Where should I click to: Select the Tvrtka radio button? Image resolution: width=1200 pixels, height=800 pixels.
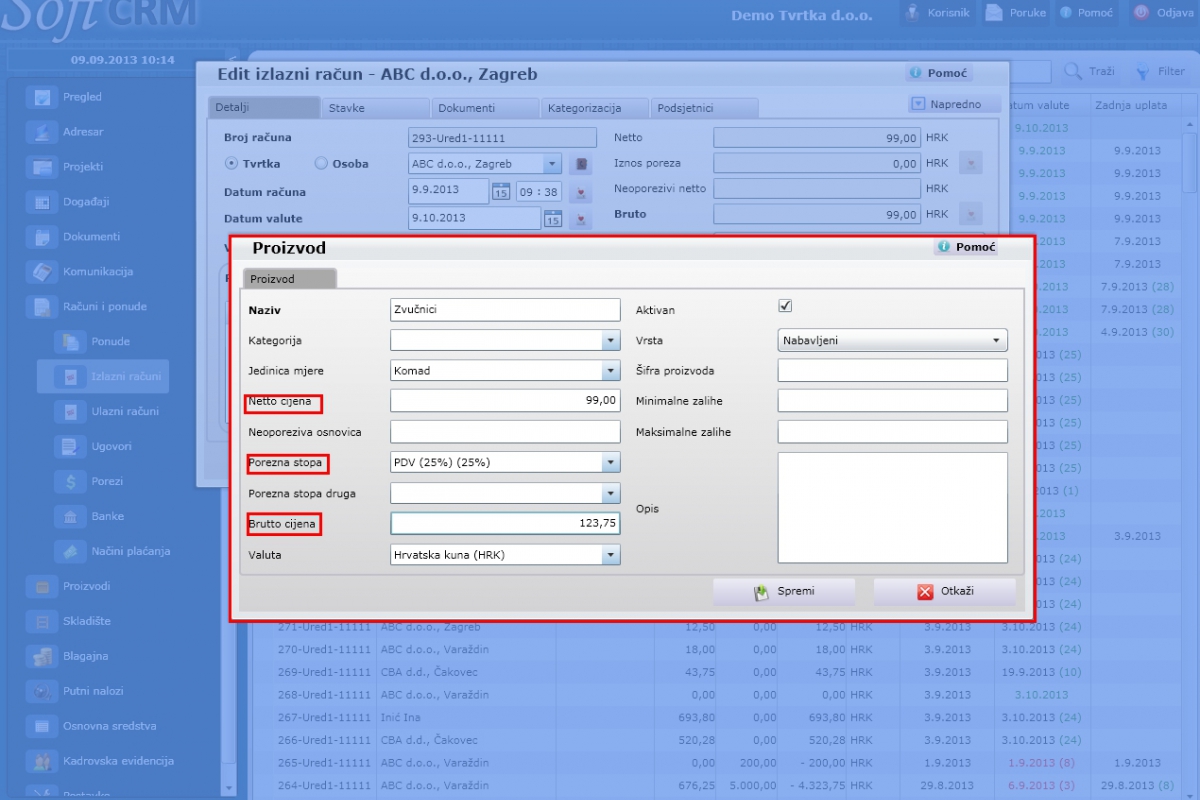point(231,164)
